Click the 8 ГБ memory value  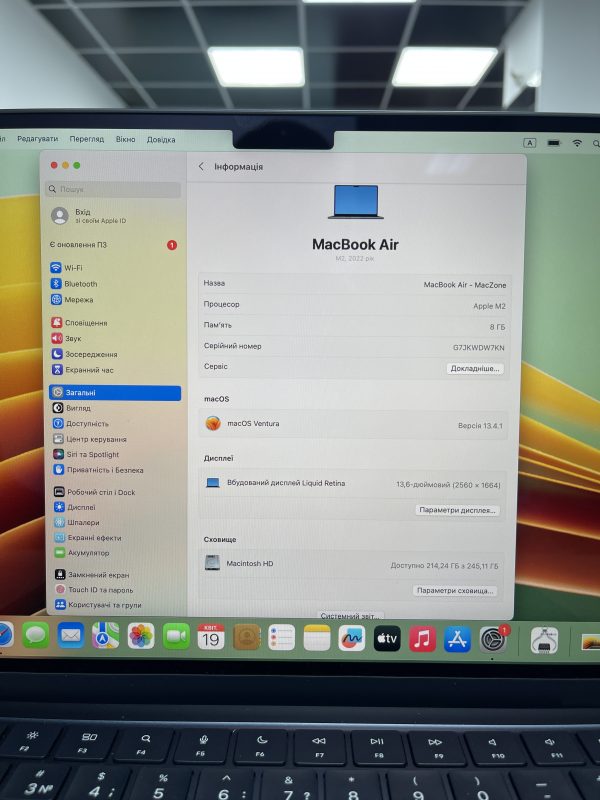point(497,327)
